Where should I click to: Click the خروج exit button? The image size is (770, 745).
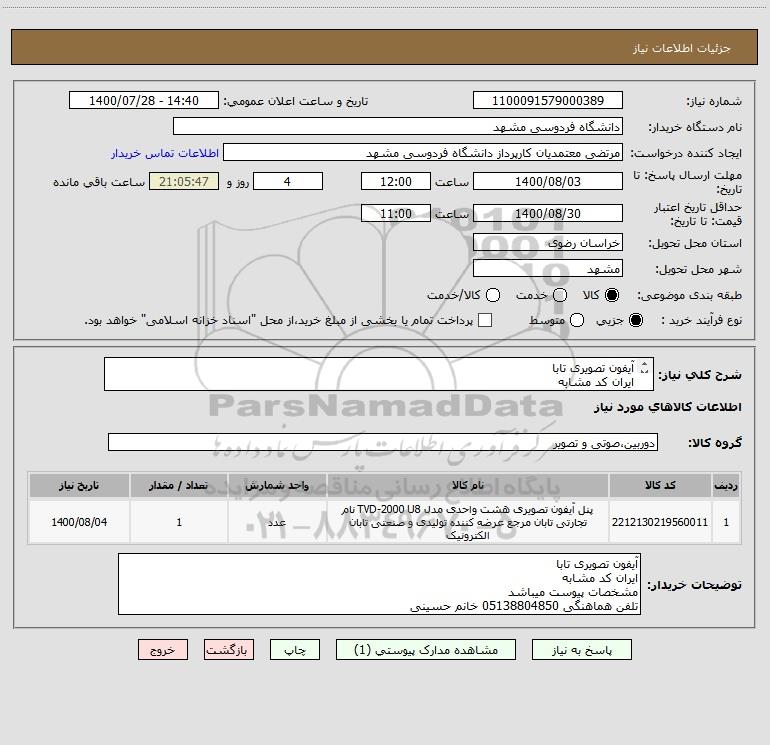point(163,650)
